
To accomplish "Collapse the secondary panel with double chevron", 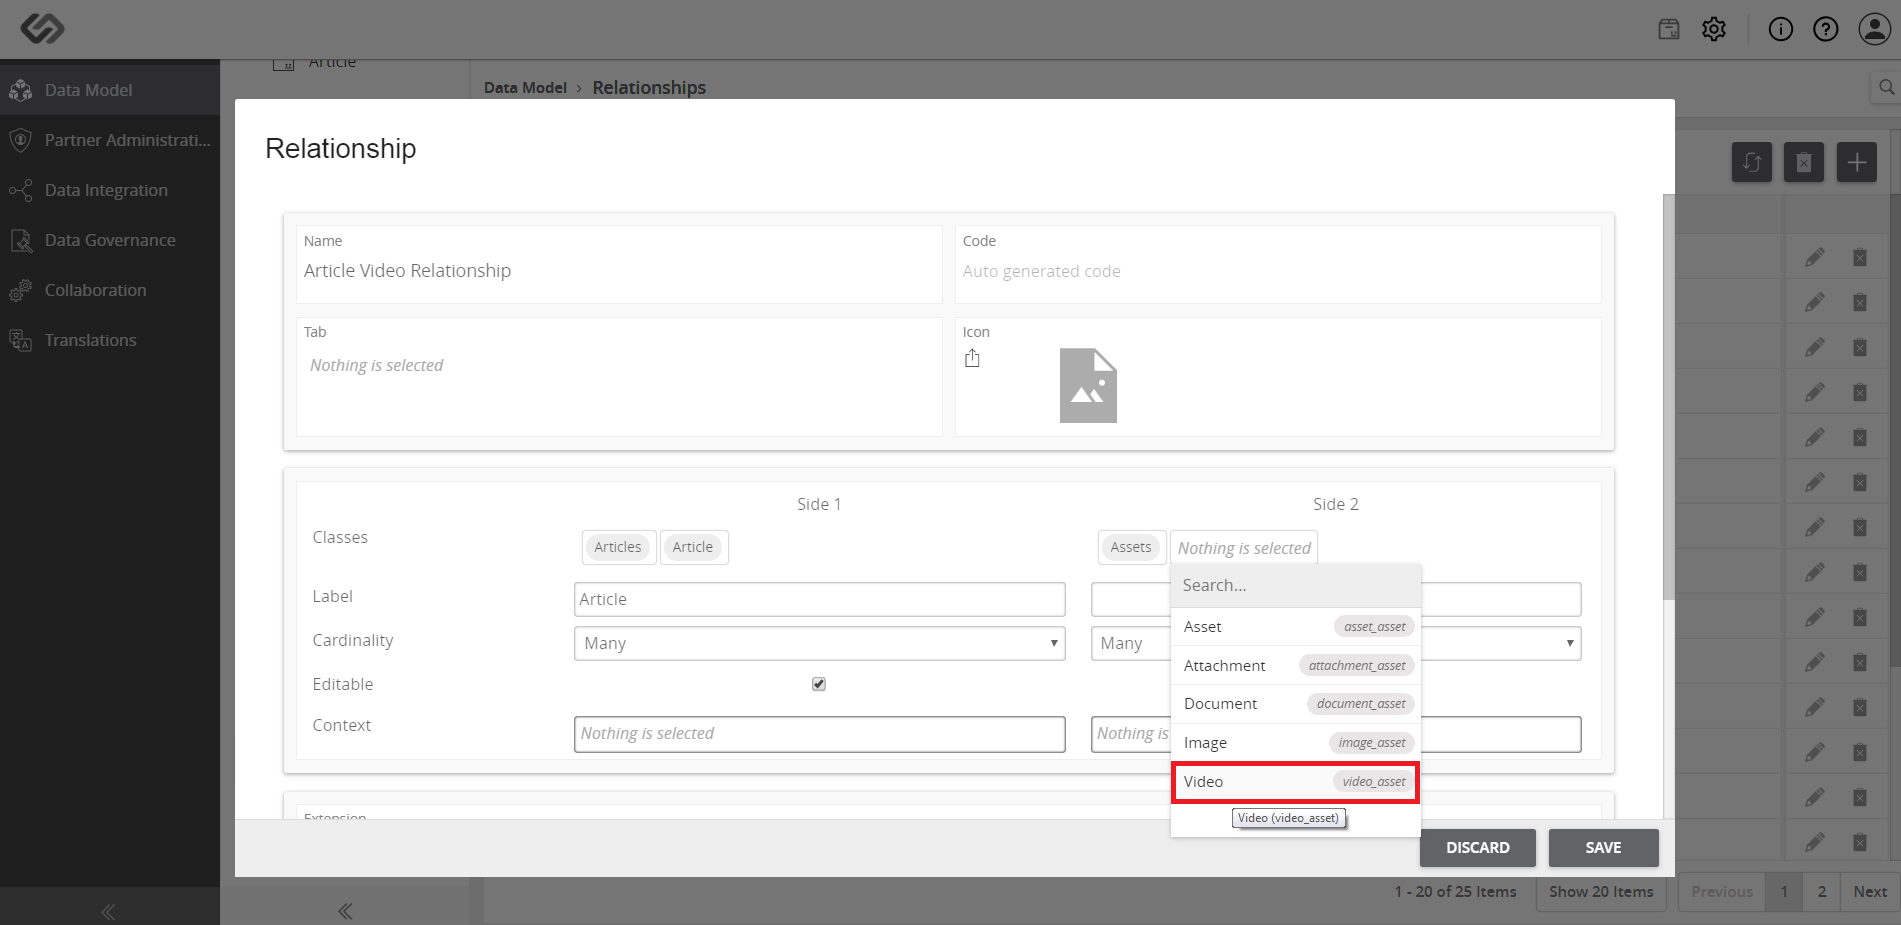I will 345,911.
